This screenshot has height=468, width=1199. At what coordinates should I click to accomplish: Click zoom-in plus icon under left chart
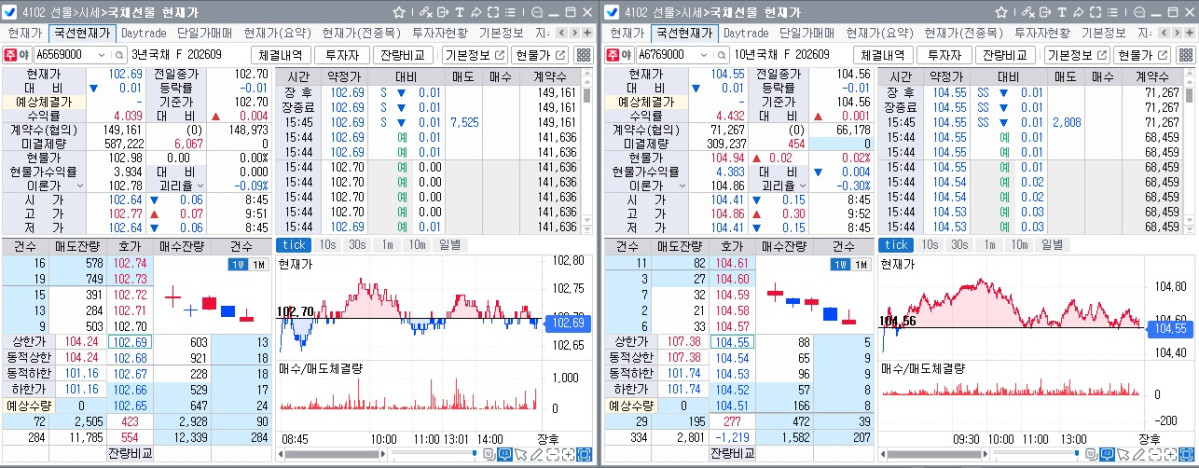(x=567, y=454)
